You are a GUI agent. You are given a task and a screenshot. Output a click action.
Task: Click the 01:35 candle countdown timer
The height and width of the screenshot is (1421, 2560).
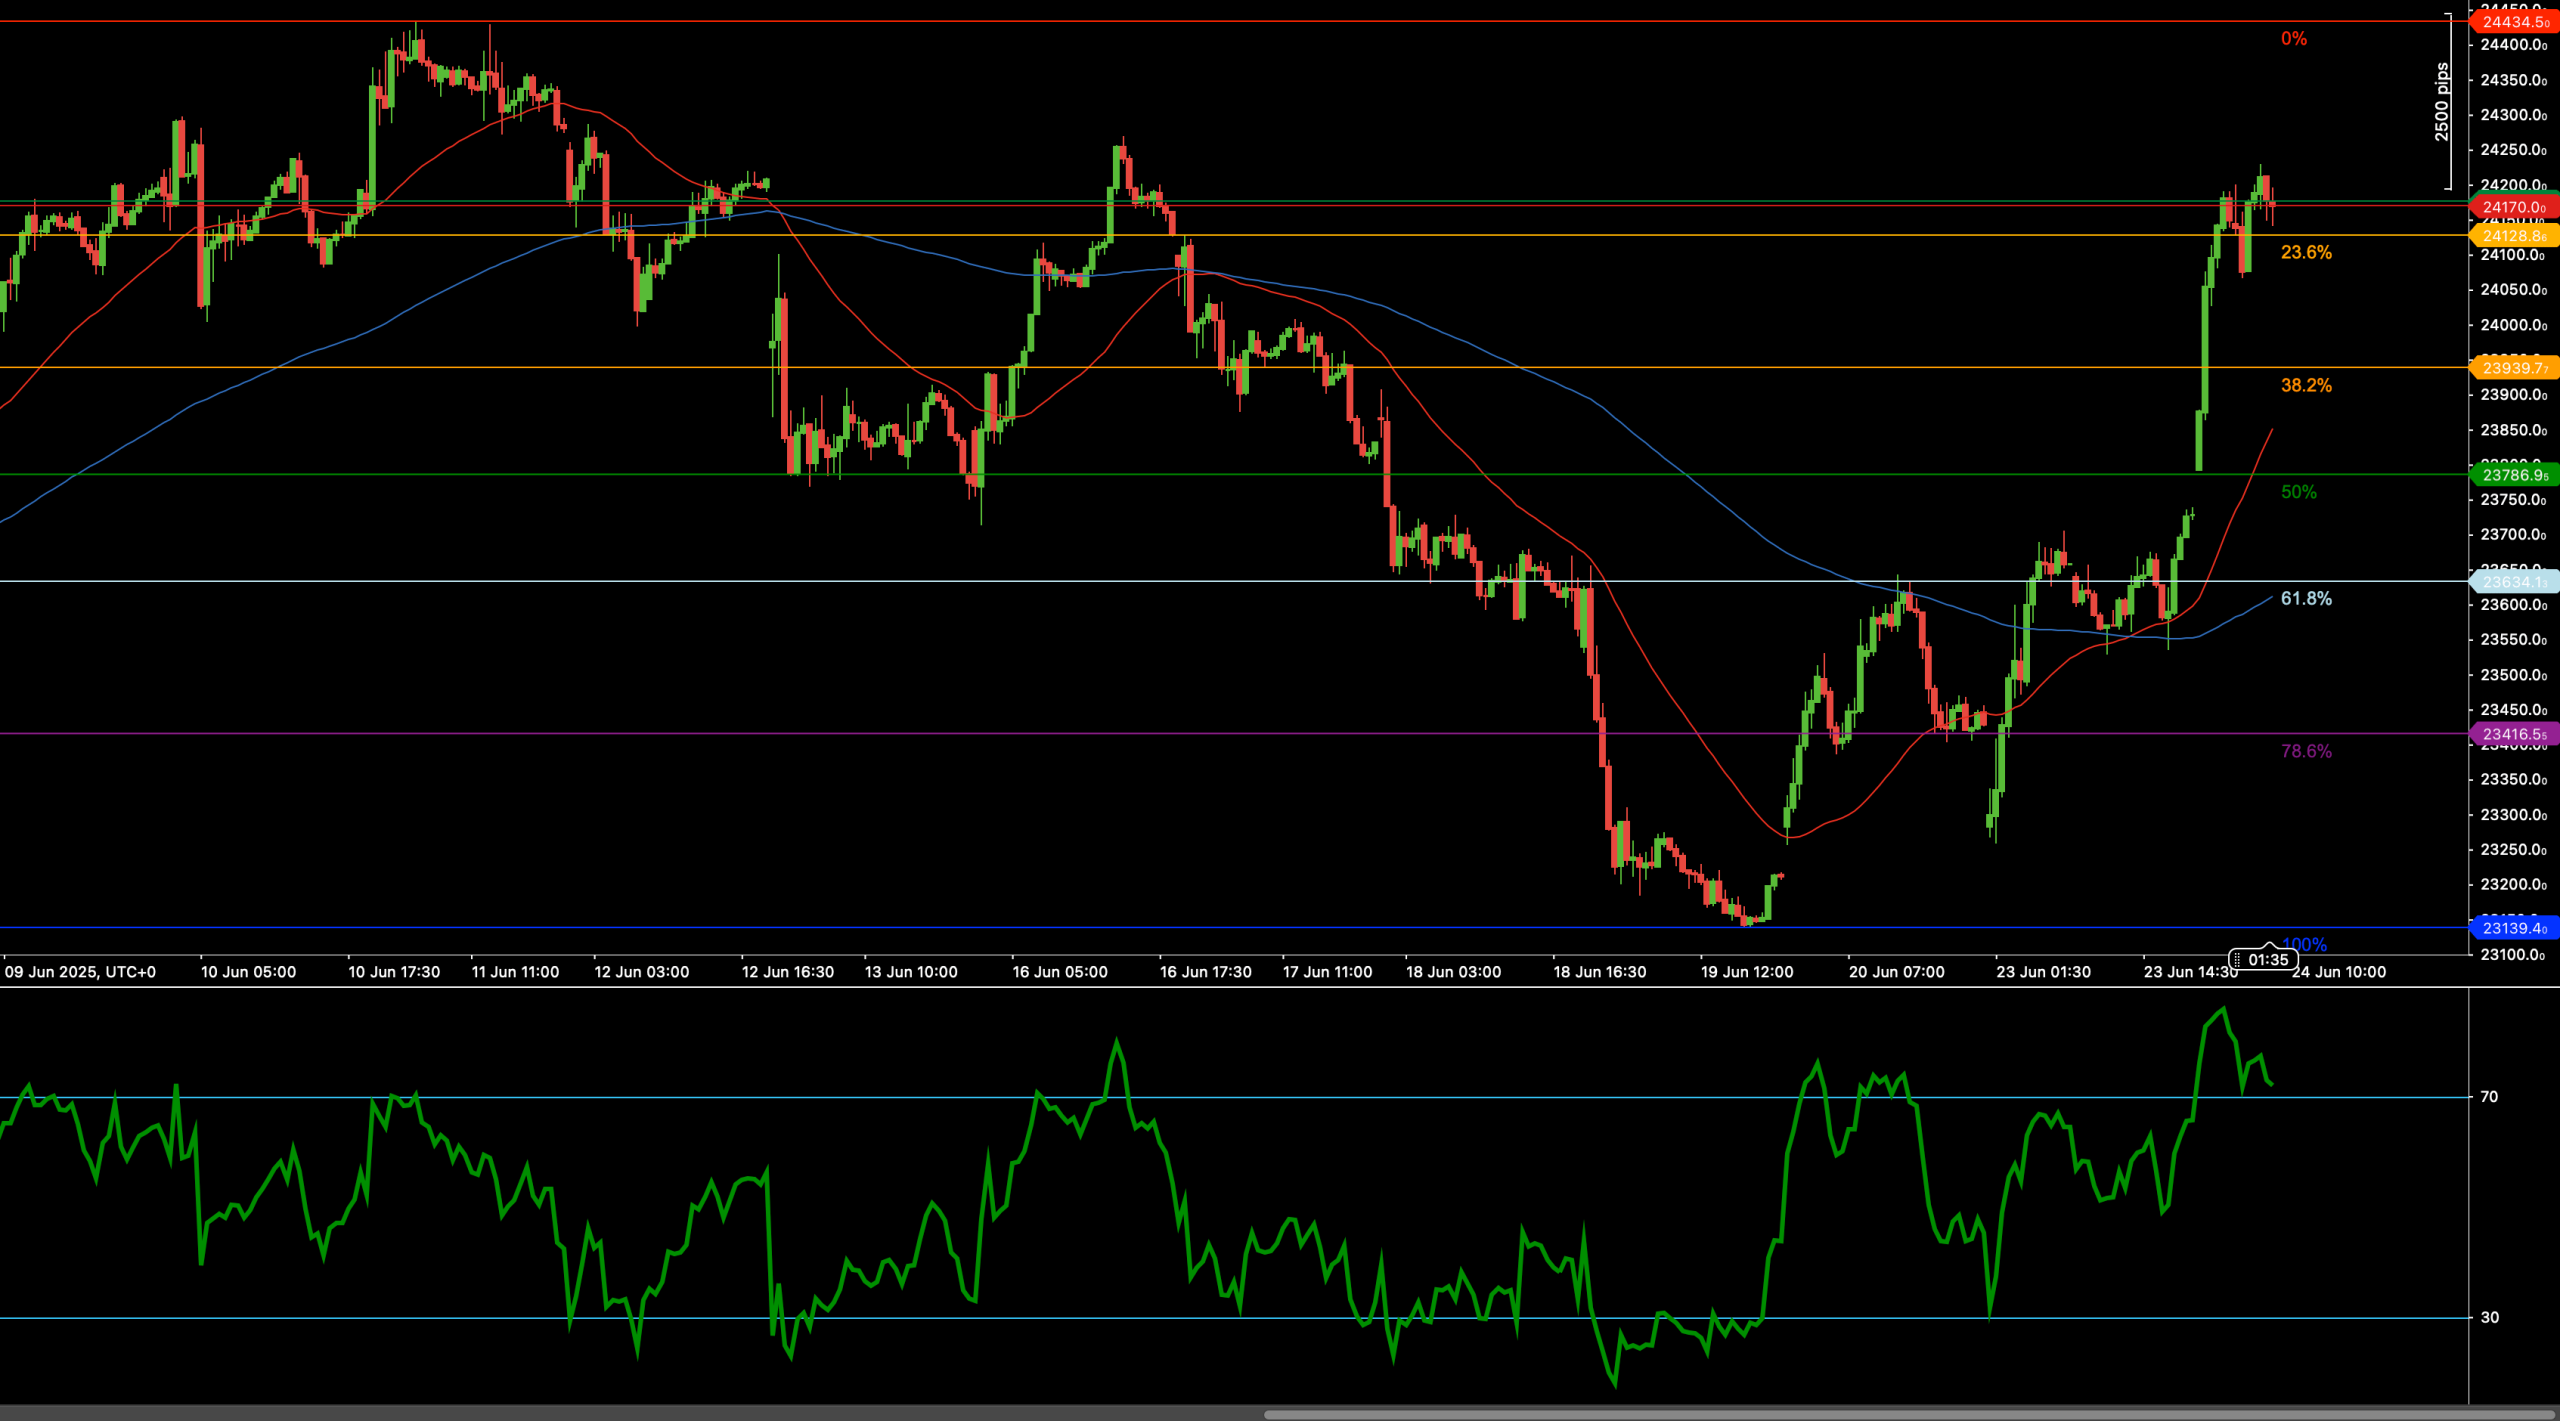[2268, 960]
